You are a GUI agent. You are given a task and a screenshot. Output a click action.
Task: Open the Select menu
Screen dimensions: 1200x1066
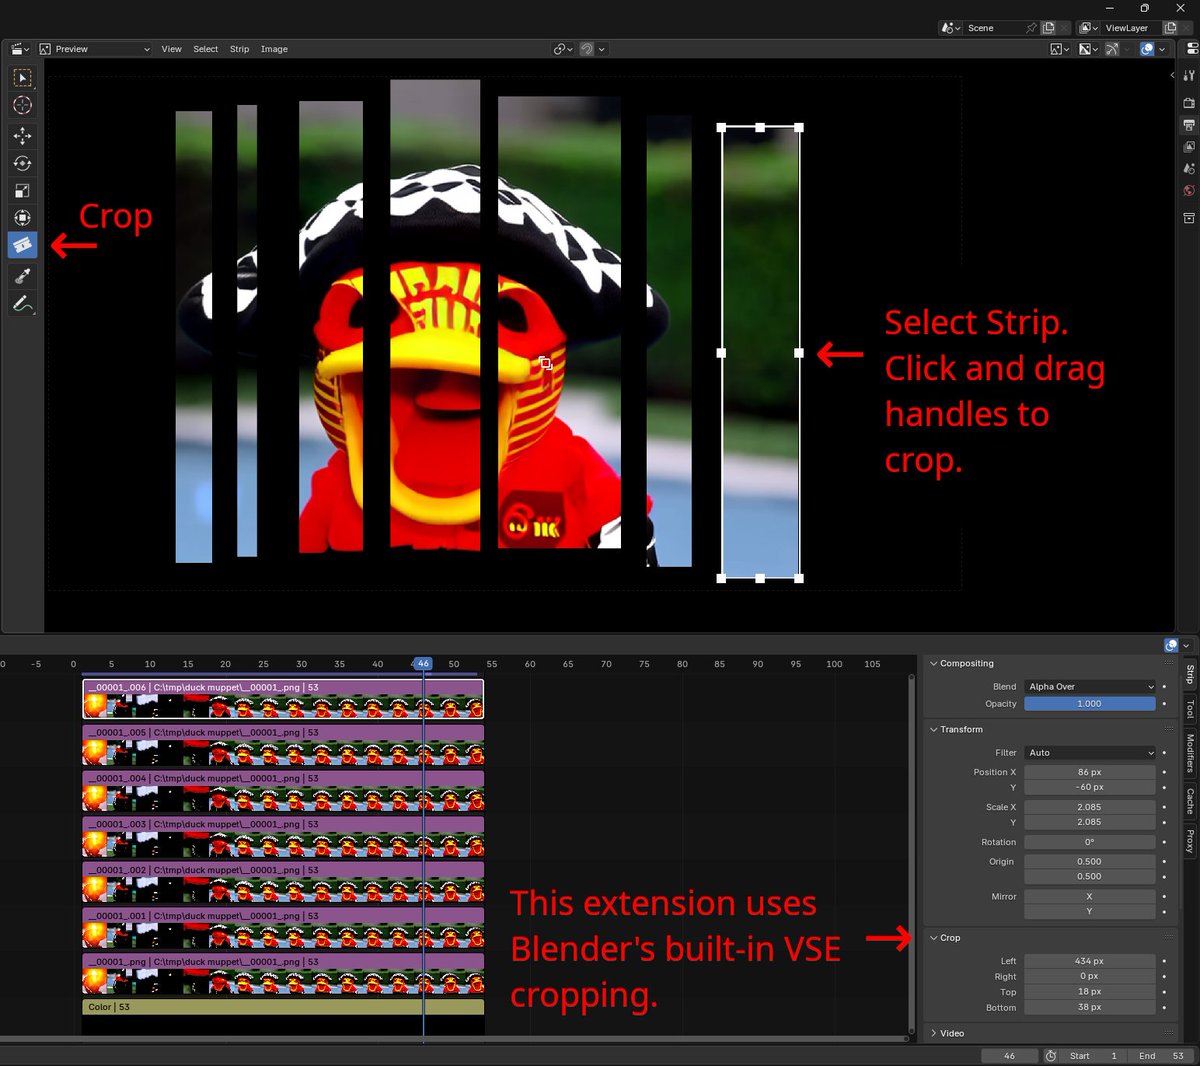pyautogui.click(x=206, y=49)
